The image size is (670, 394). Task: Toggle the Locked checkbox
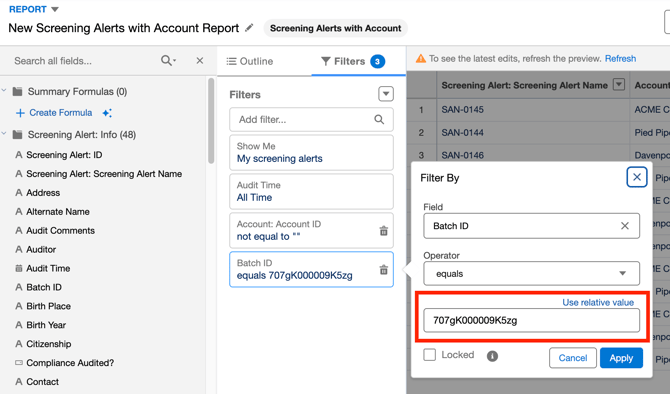pyautogui.click(x=429, y=355)
